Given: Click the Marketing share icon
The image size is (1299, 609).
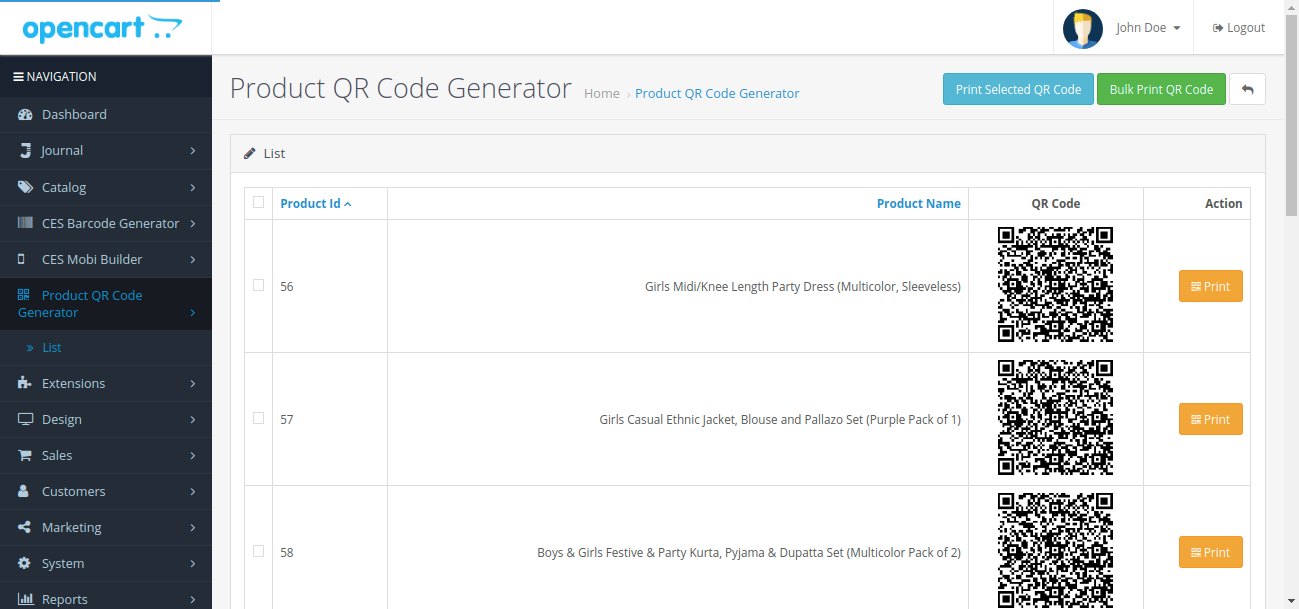Looking at the screenshot, I should [x=25, y=527].
